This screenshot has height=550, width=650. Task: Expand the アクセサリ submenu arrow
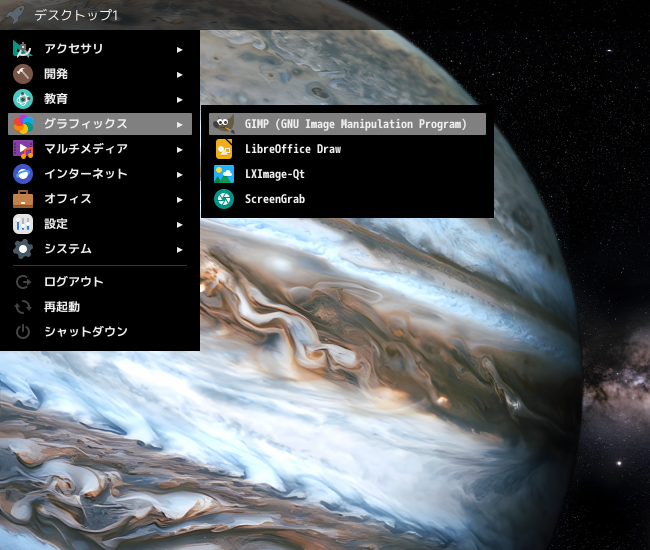click(179, 50)
